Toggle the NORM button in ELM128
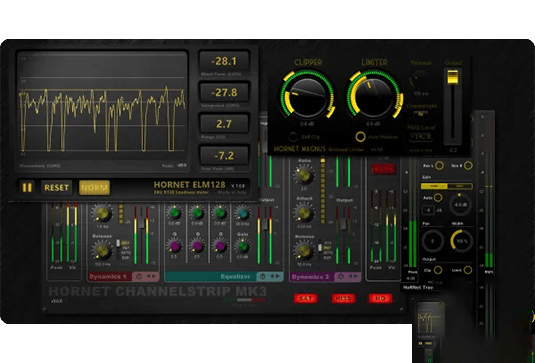Viewport: 535px width, 363px height. click(x=95, y=188)
